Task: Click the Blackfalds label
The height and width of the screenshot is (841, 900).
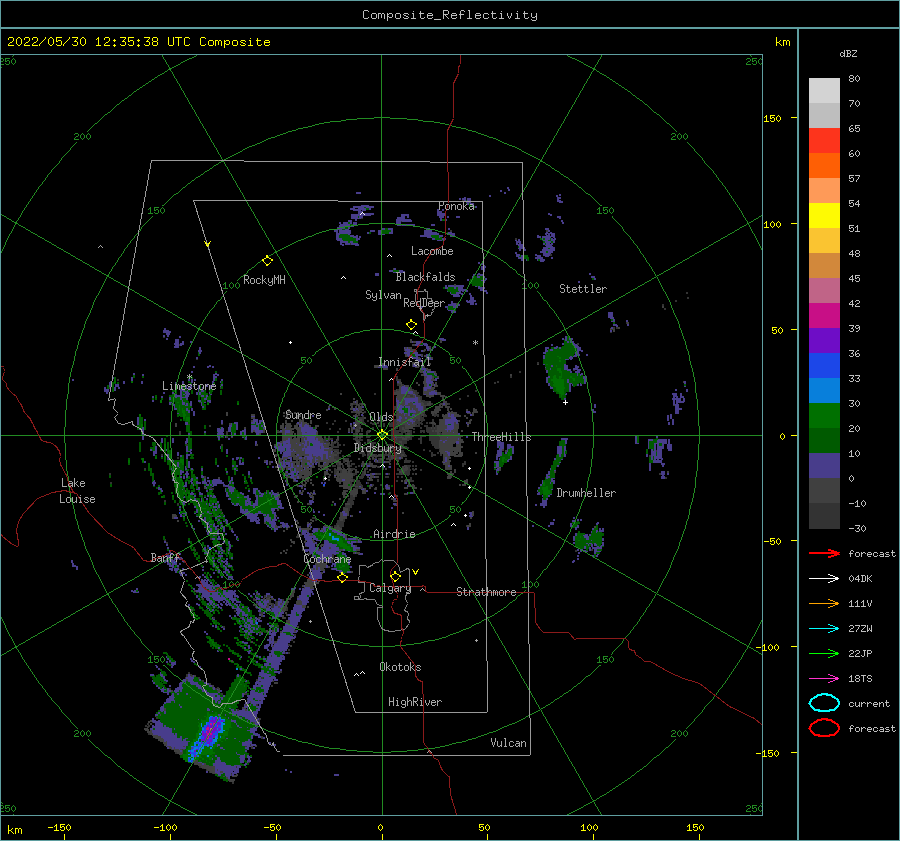Action: click(425, 277)
